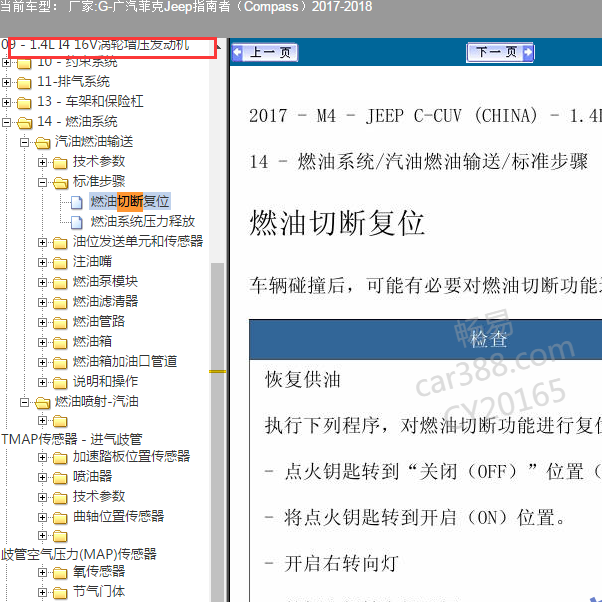The image size is (602, 602).
Task: Click the 13 - 车架和保险杠 folder icon
Action: coord(24,103)
